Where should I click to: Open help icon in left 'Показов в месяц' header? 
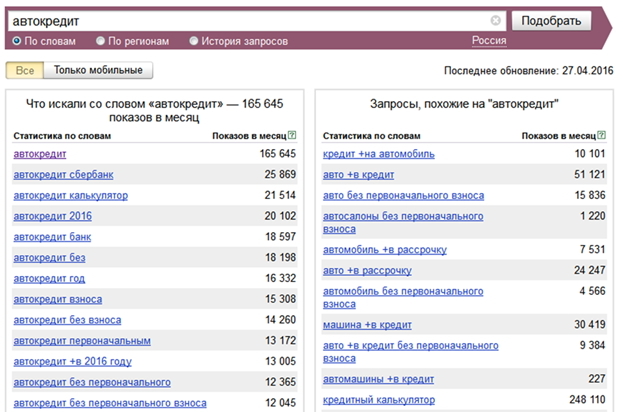coord(292,135)
